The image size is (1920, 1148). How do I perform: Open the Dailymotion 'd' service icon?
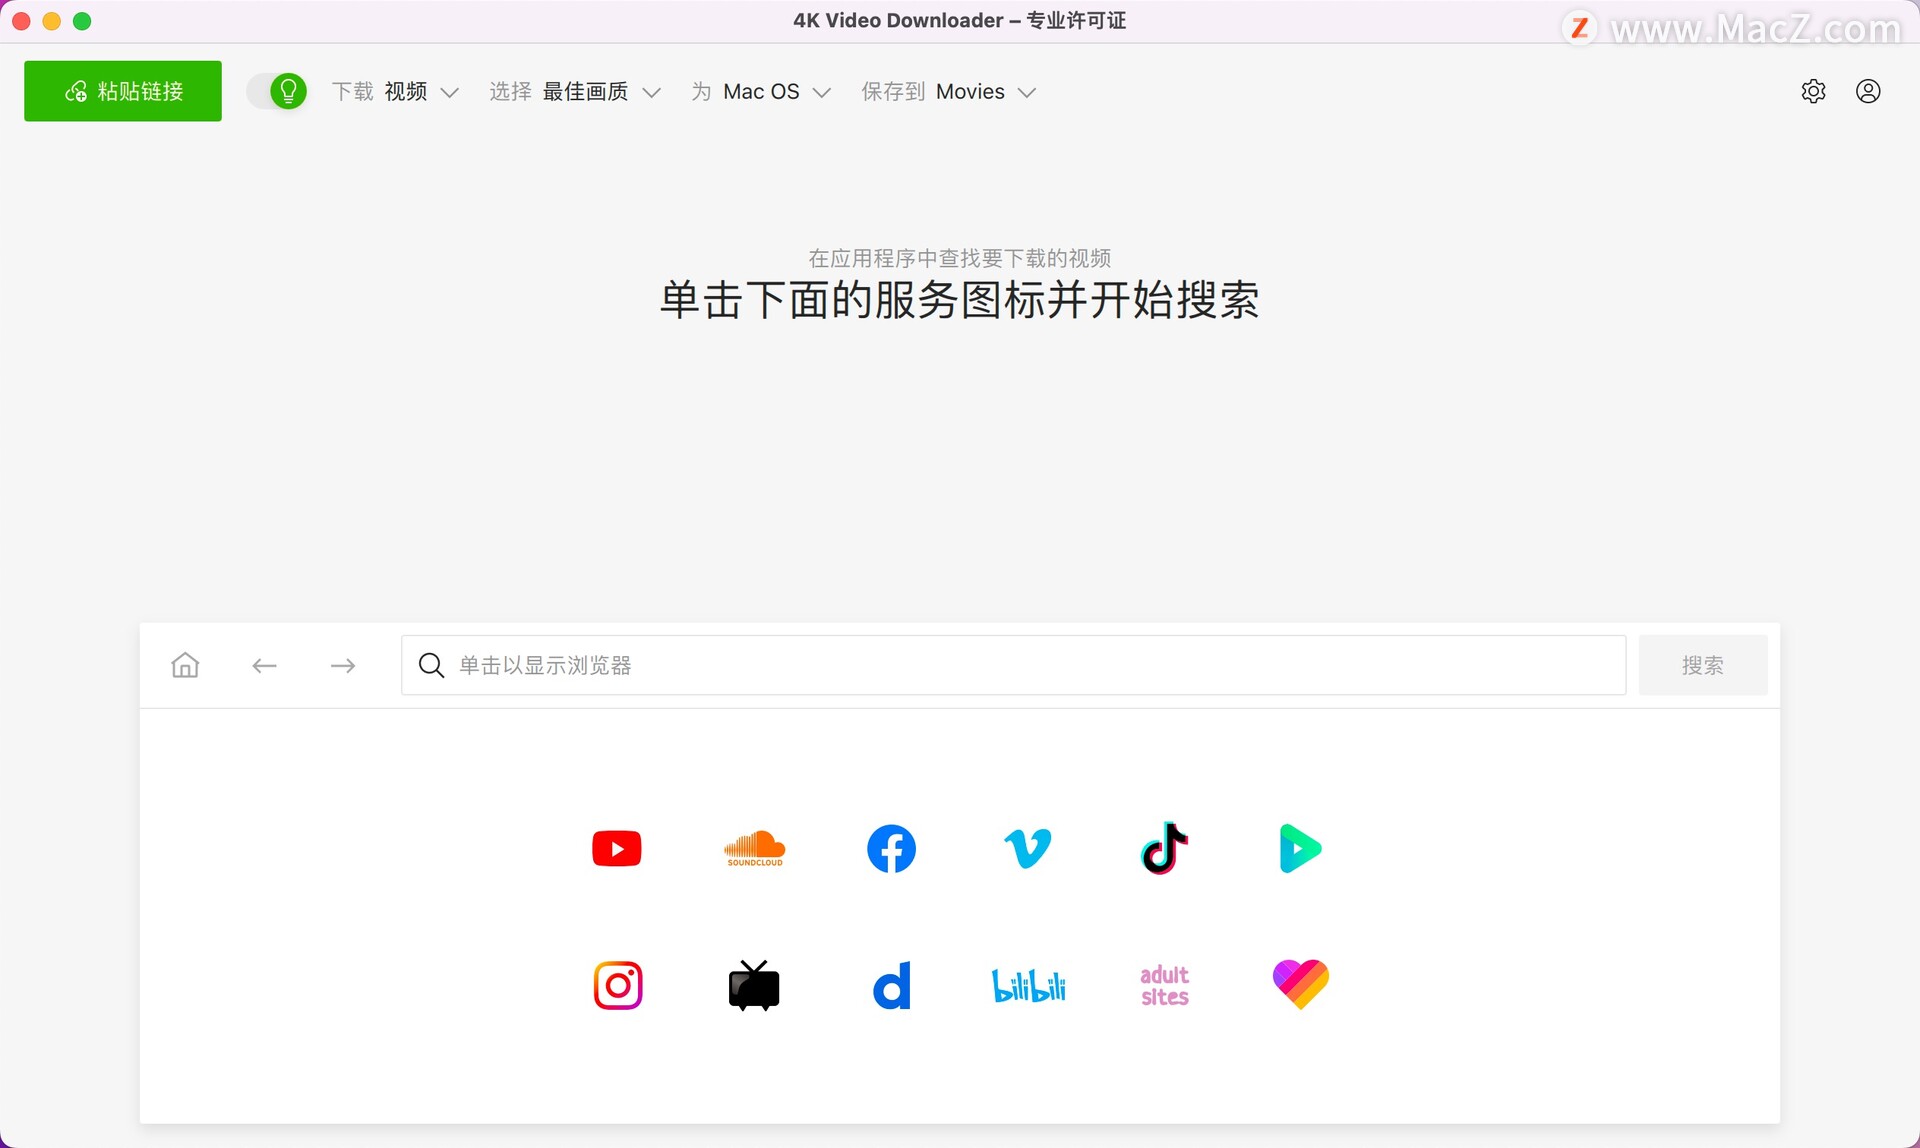(892, 986)
